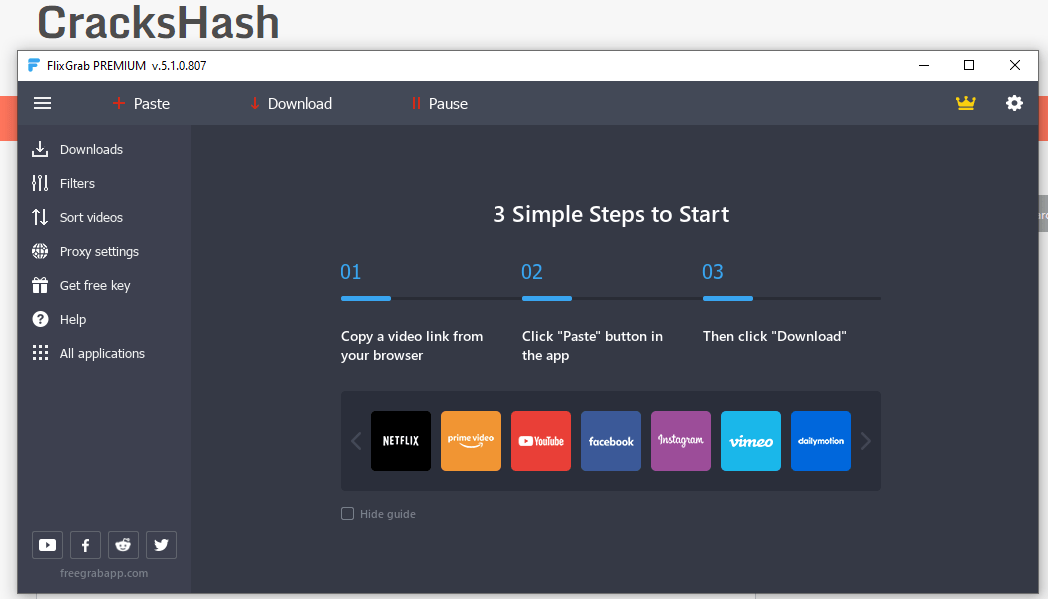Close the FlixGrab window
Viewport: 1048px width, 599px height.
click(1015, 66)
